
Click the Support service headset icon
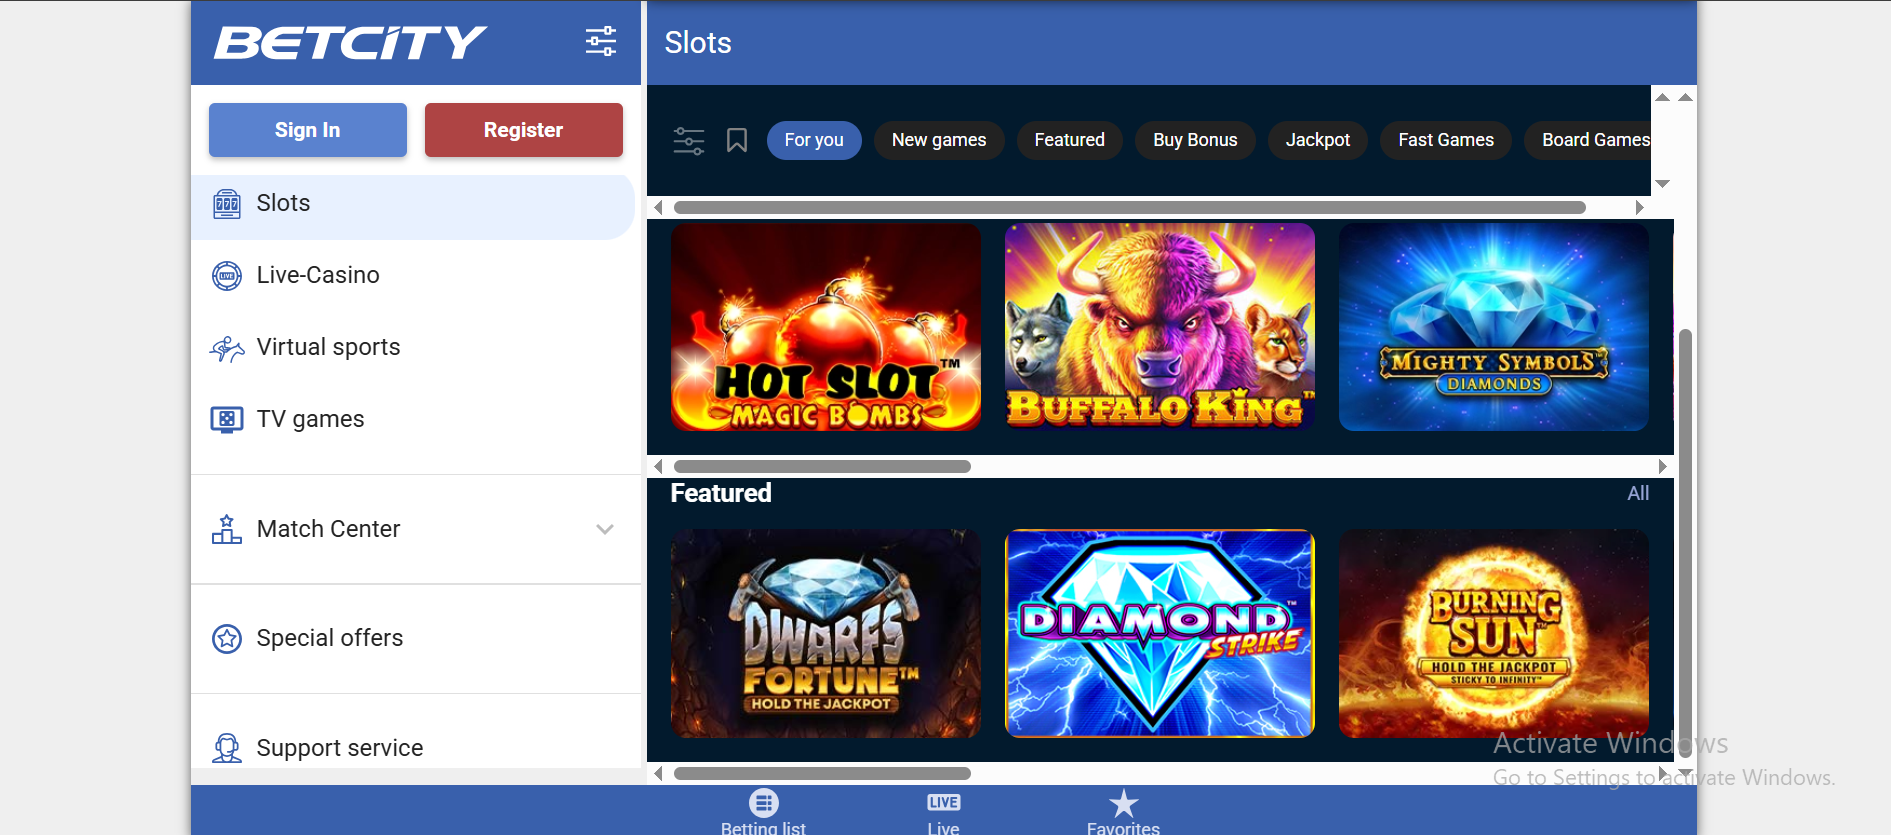coord(227,748)
